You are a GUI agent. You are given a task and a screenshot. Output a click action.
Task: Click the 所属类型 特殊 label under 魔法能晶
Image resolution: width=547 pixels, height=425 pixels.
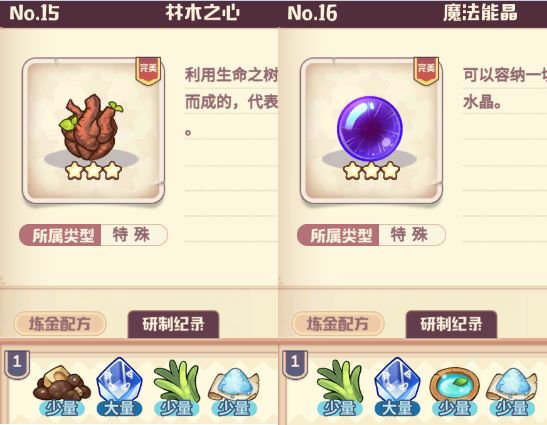[371, 235]
